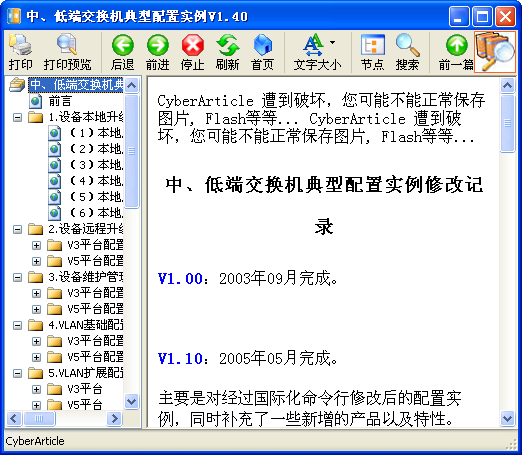Screen dimensions: 522x455
Task: Open the search (搜索) tool
Action: click(407, 53)
